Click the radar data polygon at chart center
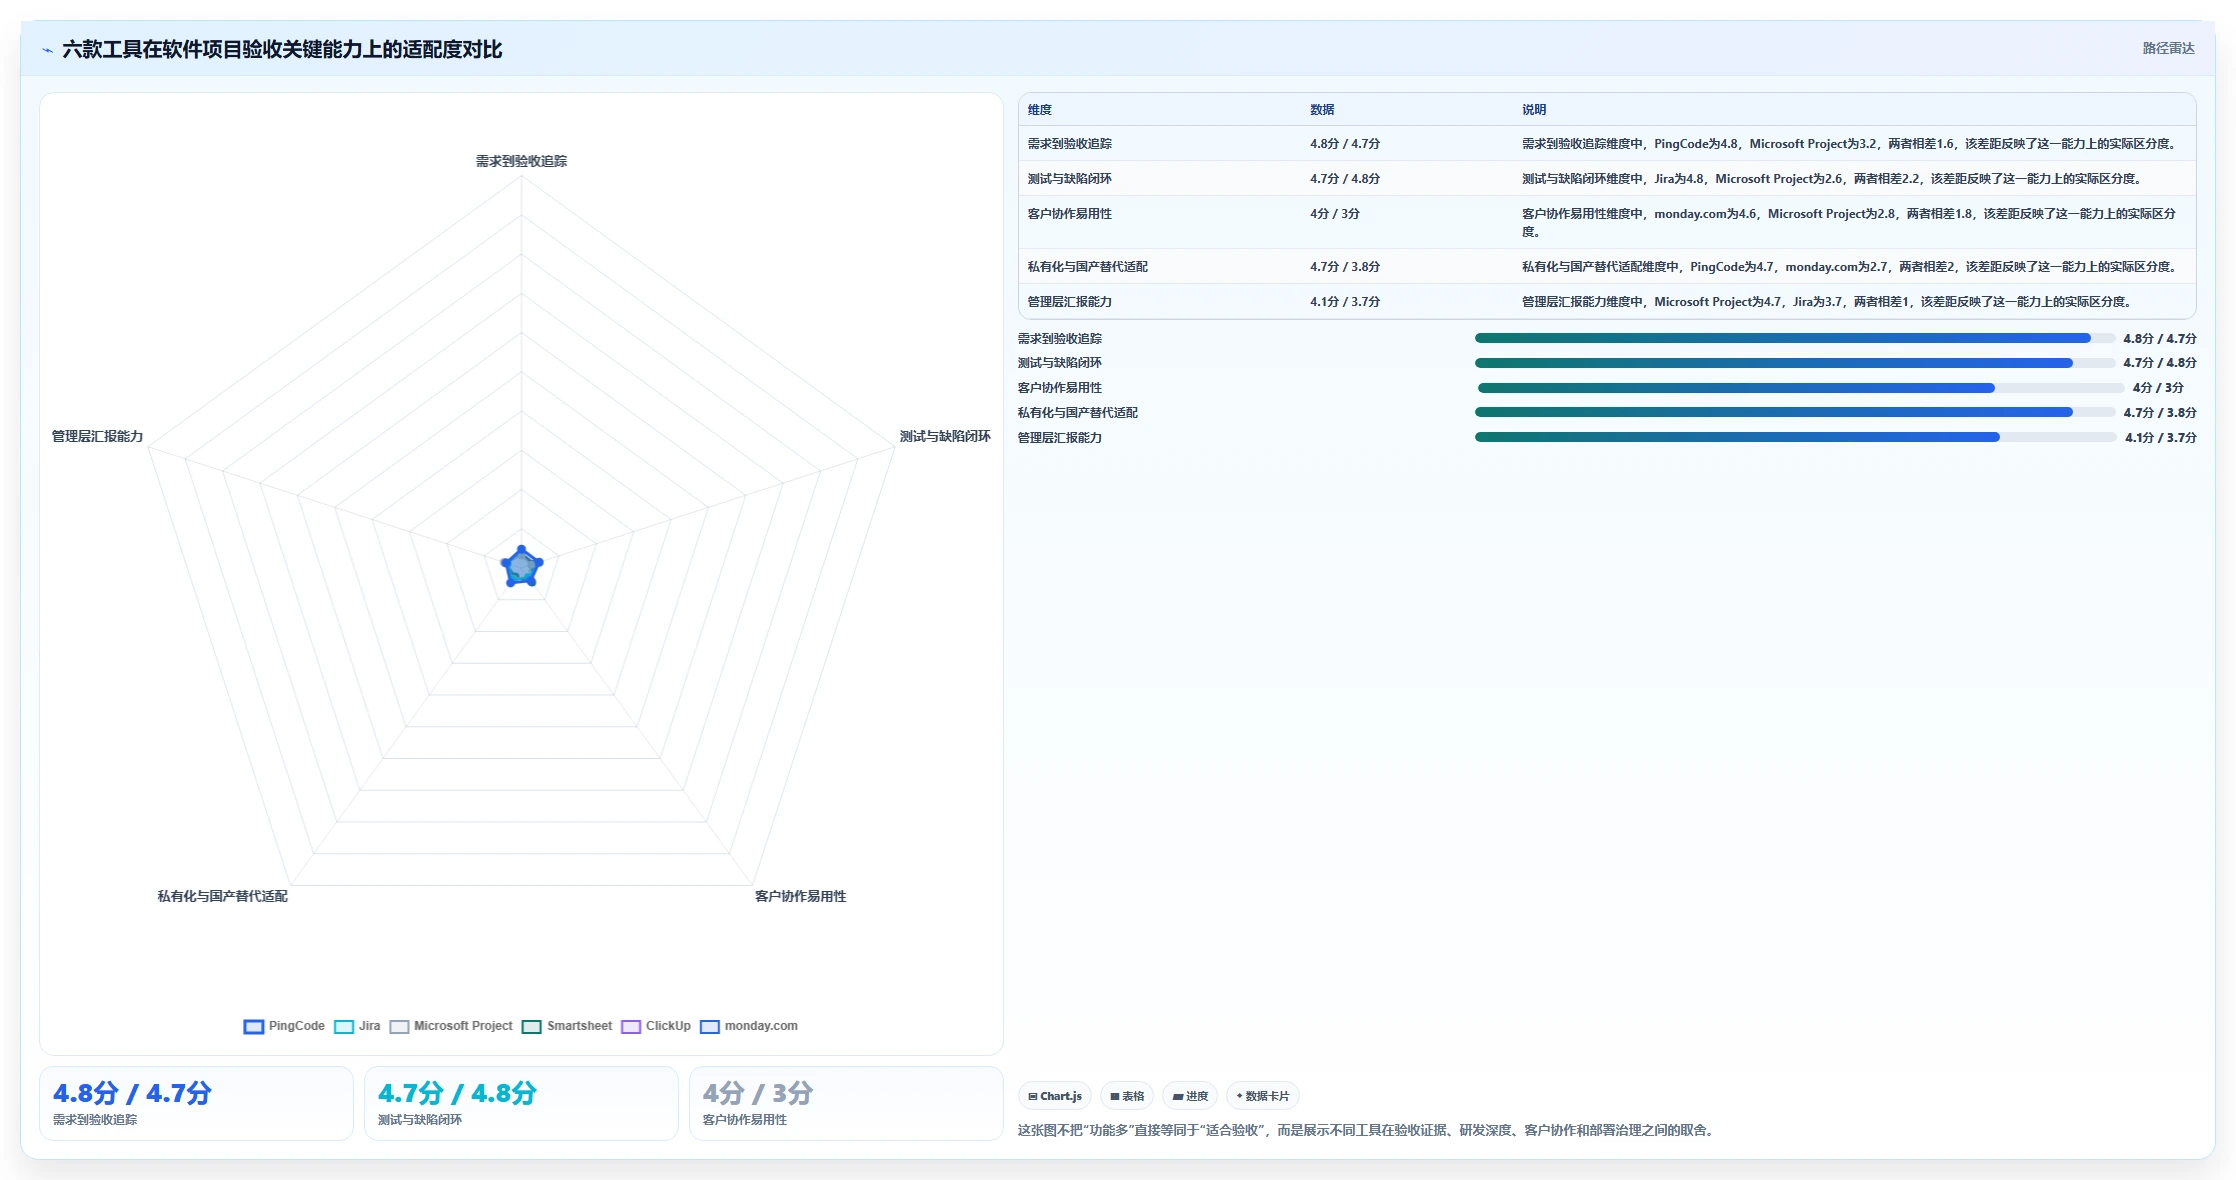Image resolution: width=2236 pixels, height=1180 pixels. coord(522,568)
